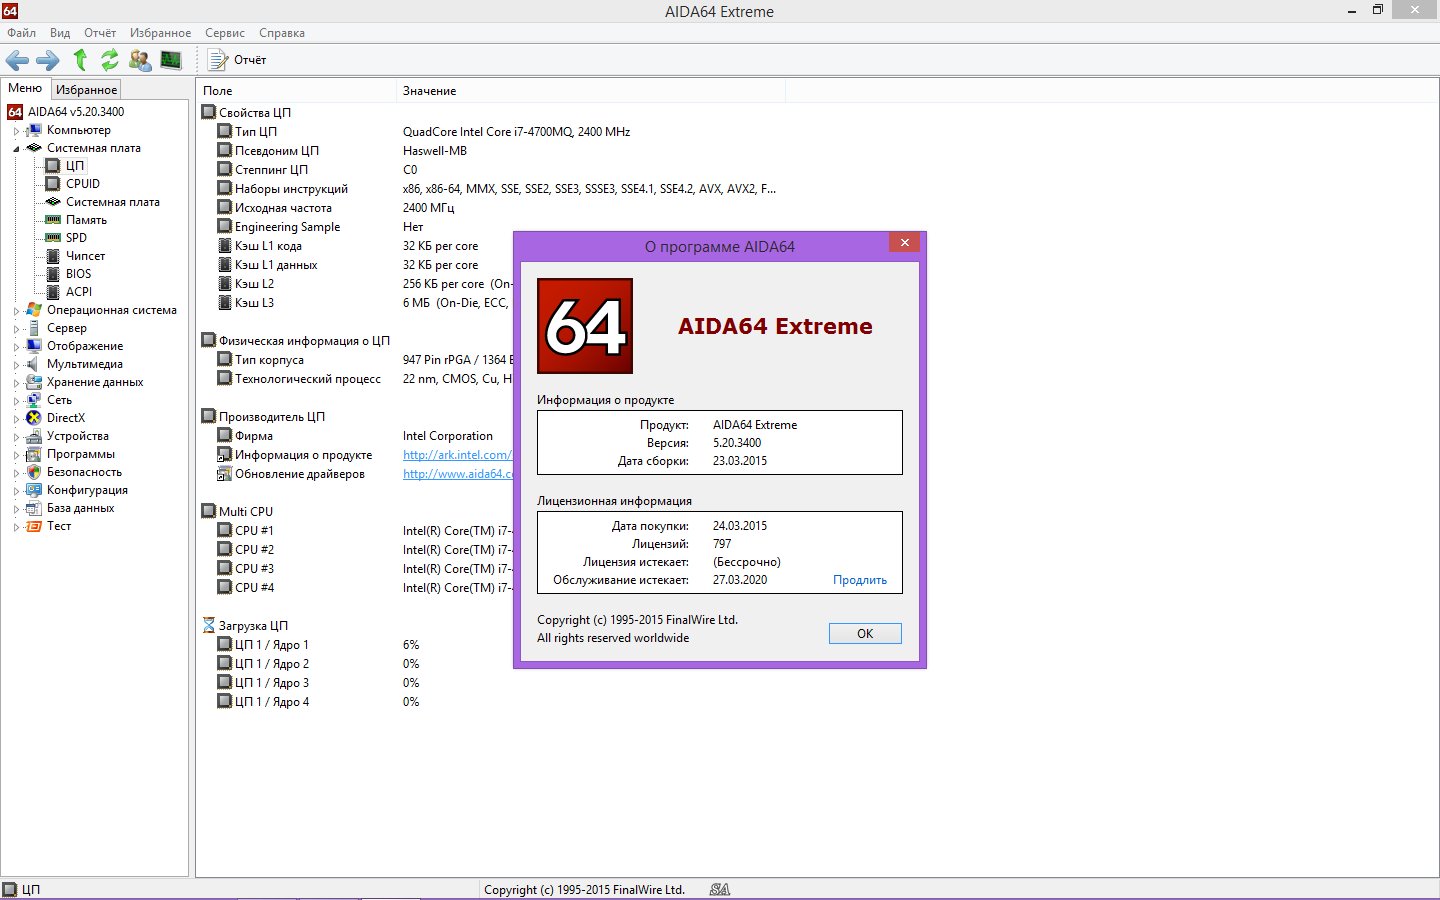Collapse the Системная плата parent node

16,149
